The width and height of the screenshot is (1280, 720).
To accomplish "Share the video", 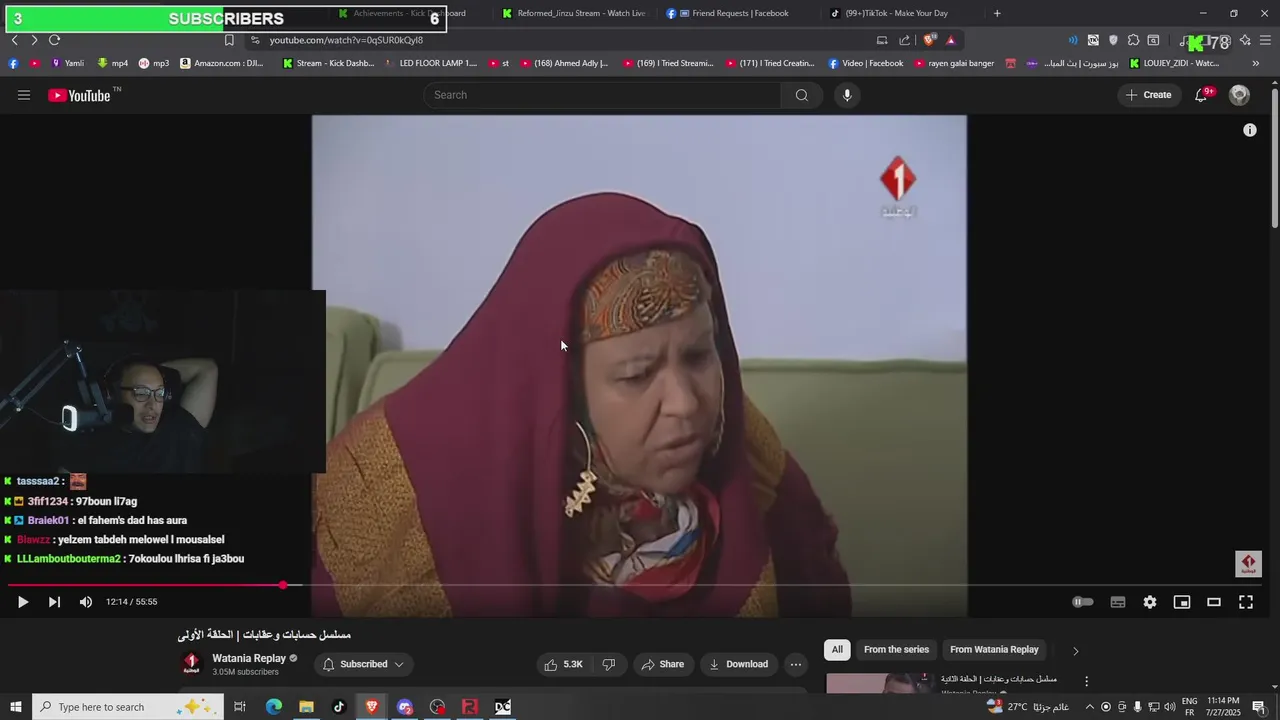I will tap(663, 664).
